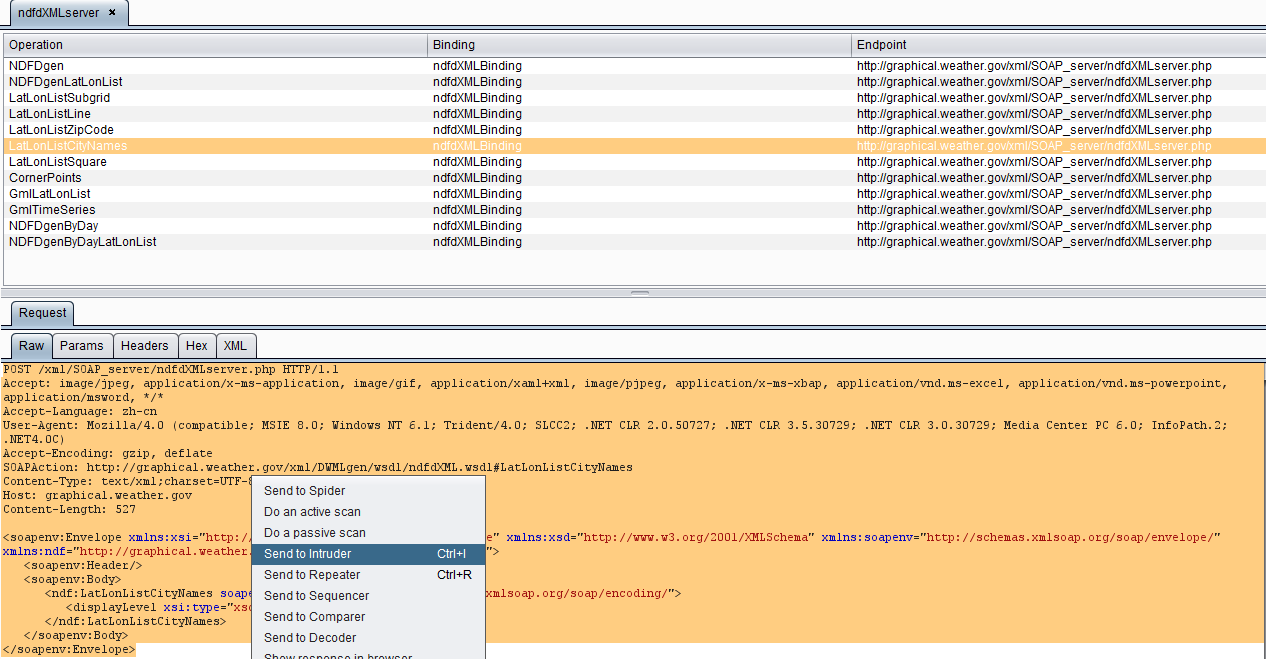Select the NDFDgen operation row
The width and height of the screenshot is (1266, 659).
pyautogui.click(x=36, y=66)
